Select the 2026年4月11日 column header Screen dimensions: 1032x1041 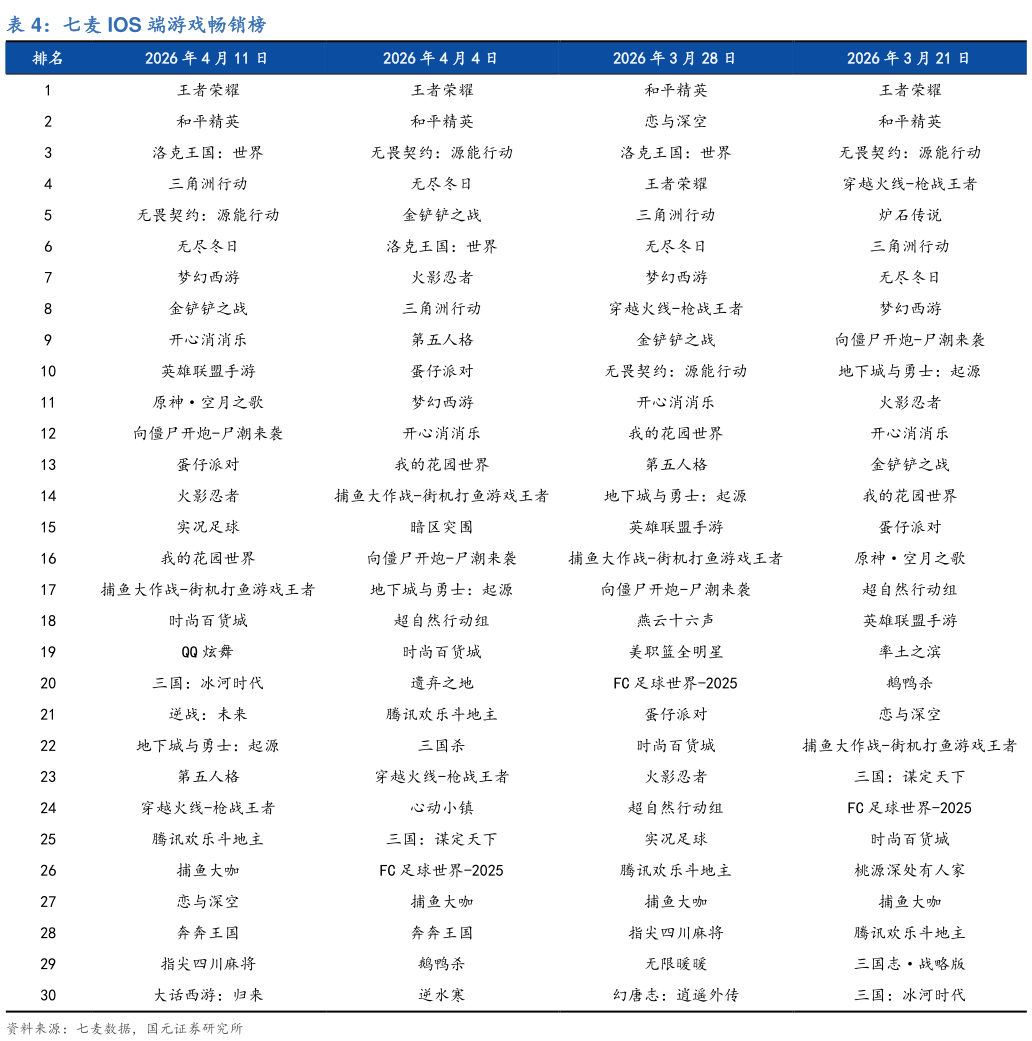point(207,58)
